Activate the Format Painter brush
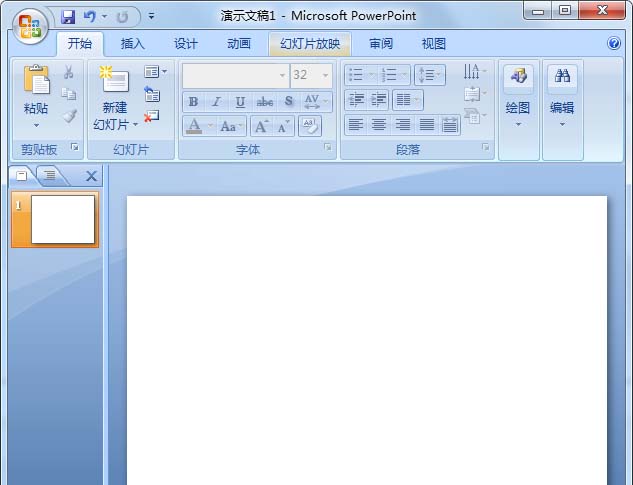Screen dimensions: 633x485 (70, 116)
